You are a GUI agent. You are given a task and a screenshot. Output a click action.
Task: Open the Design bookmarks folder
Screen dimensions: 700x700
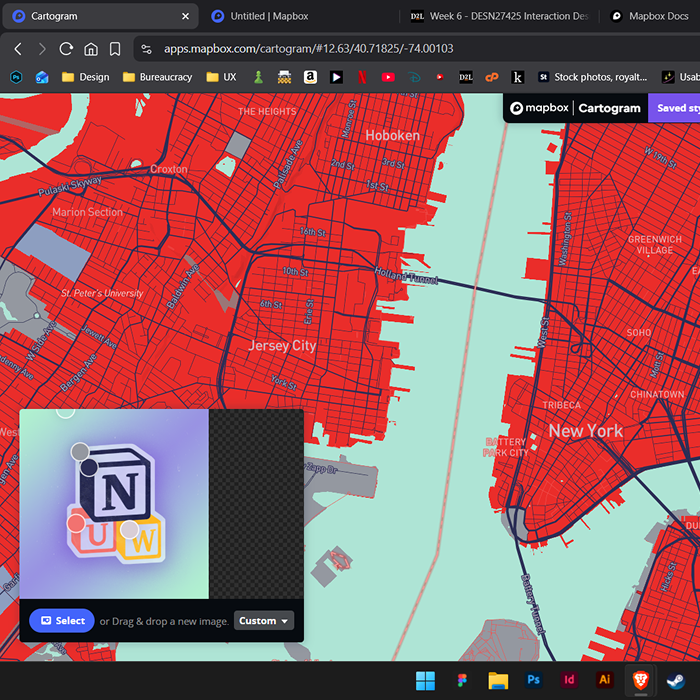86,77
